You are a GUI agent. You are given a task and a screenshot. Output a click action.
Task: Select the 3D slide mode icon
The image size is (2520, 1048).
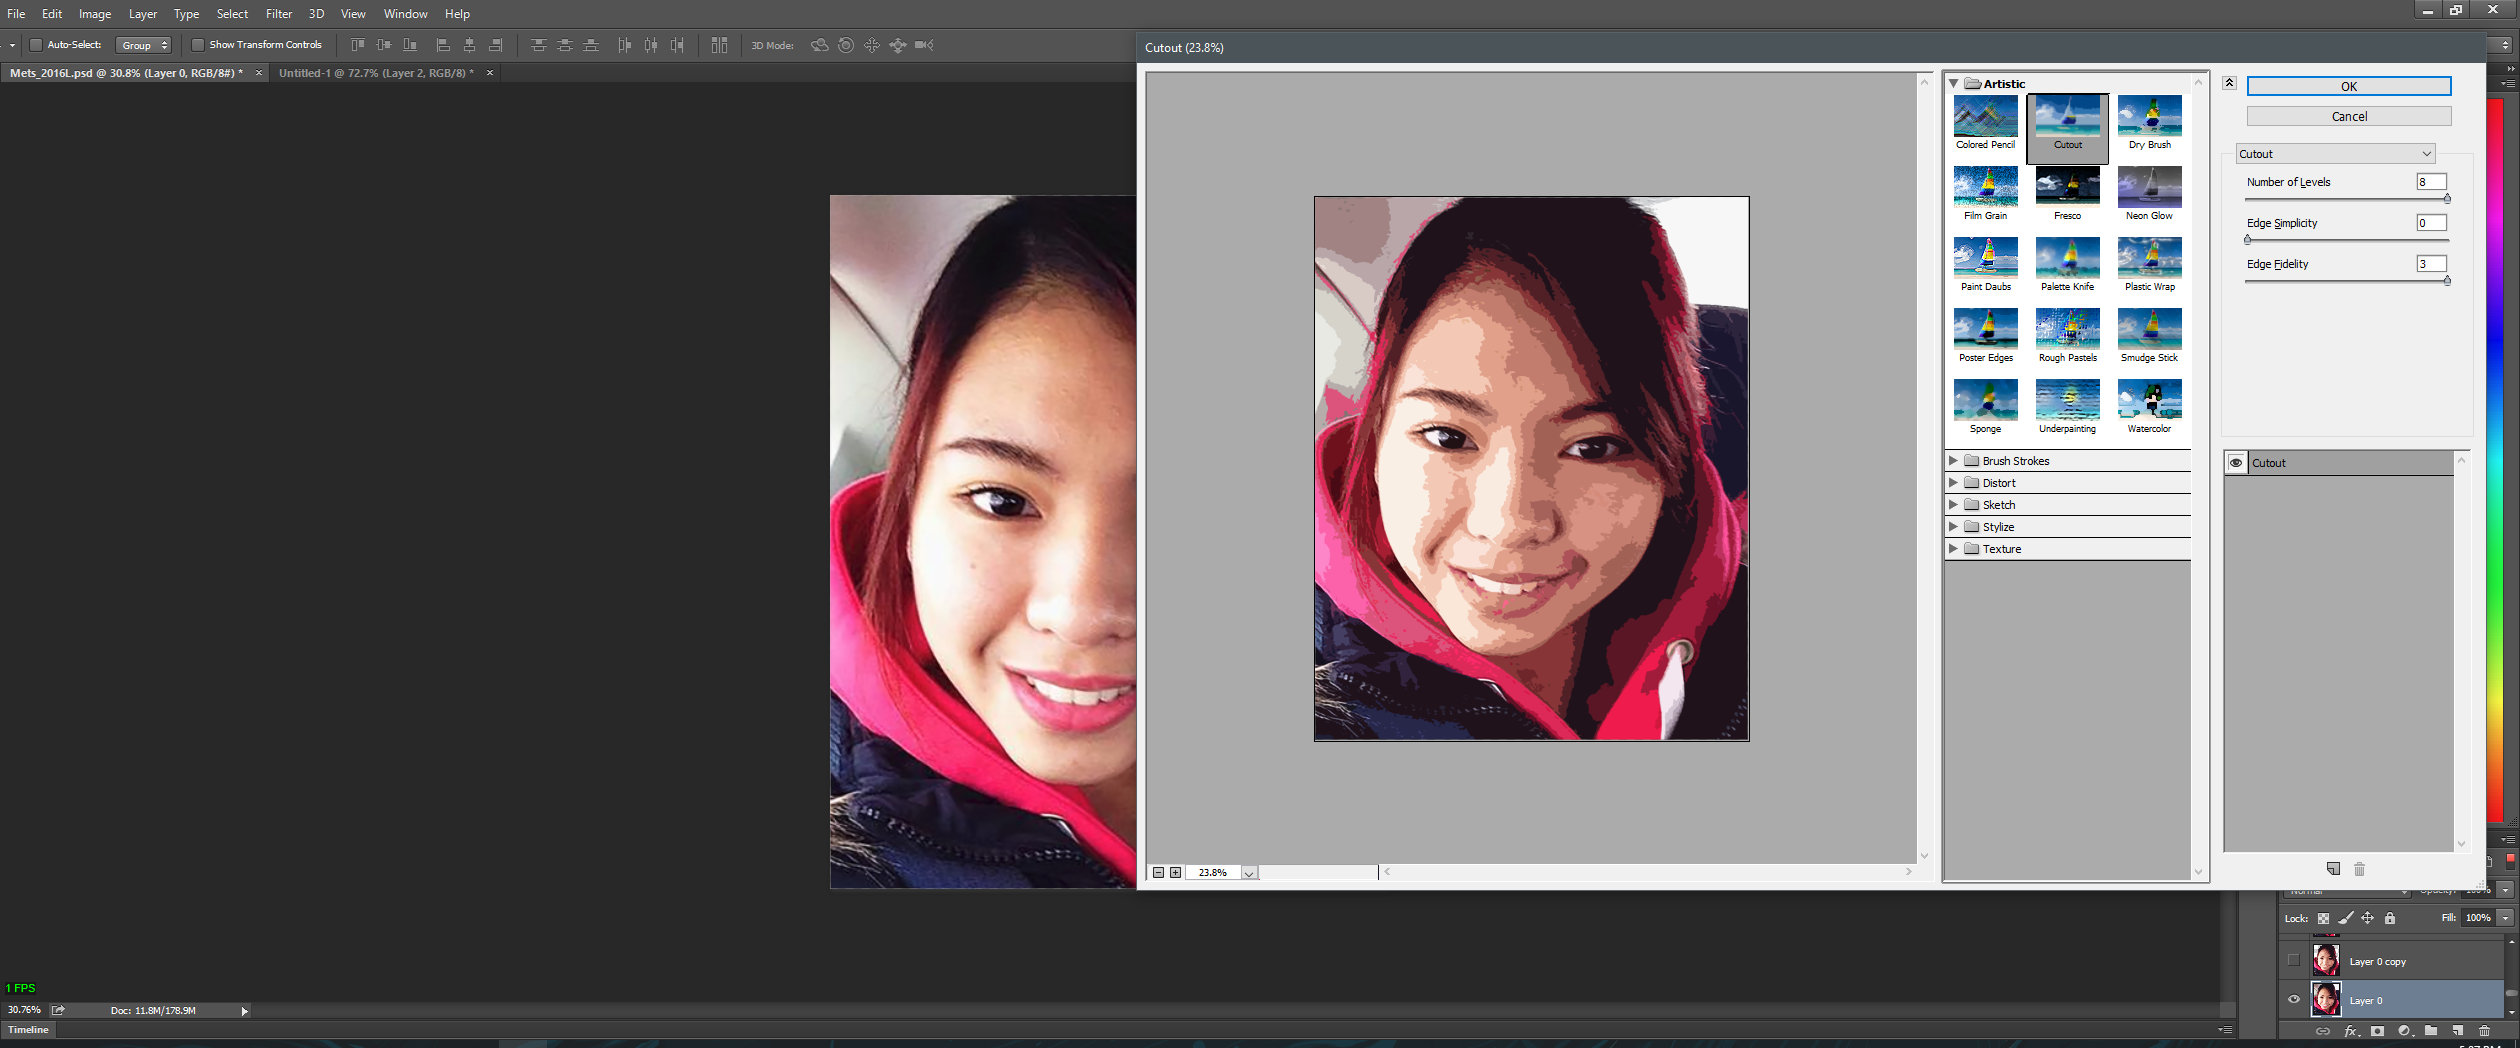[x=898, y=45]
